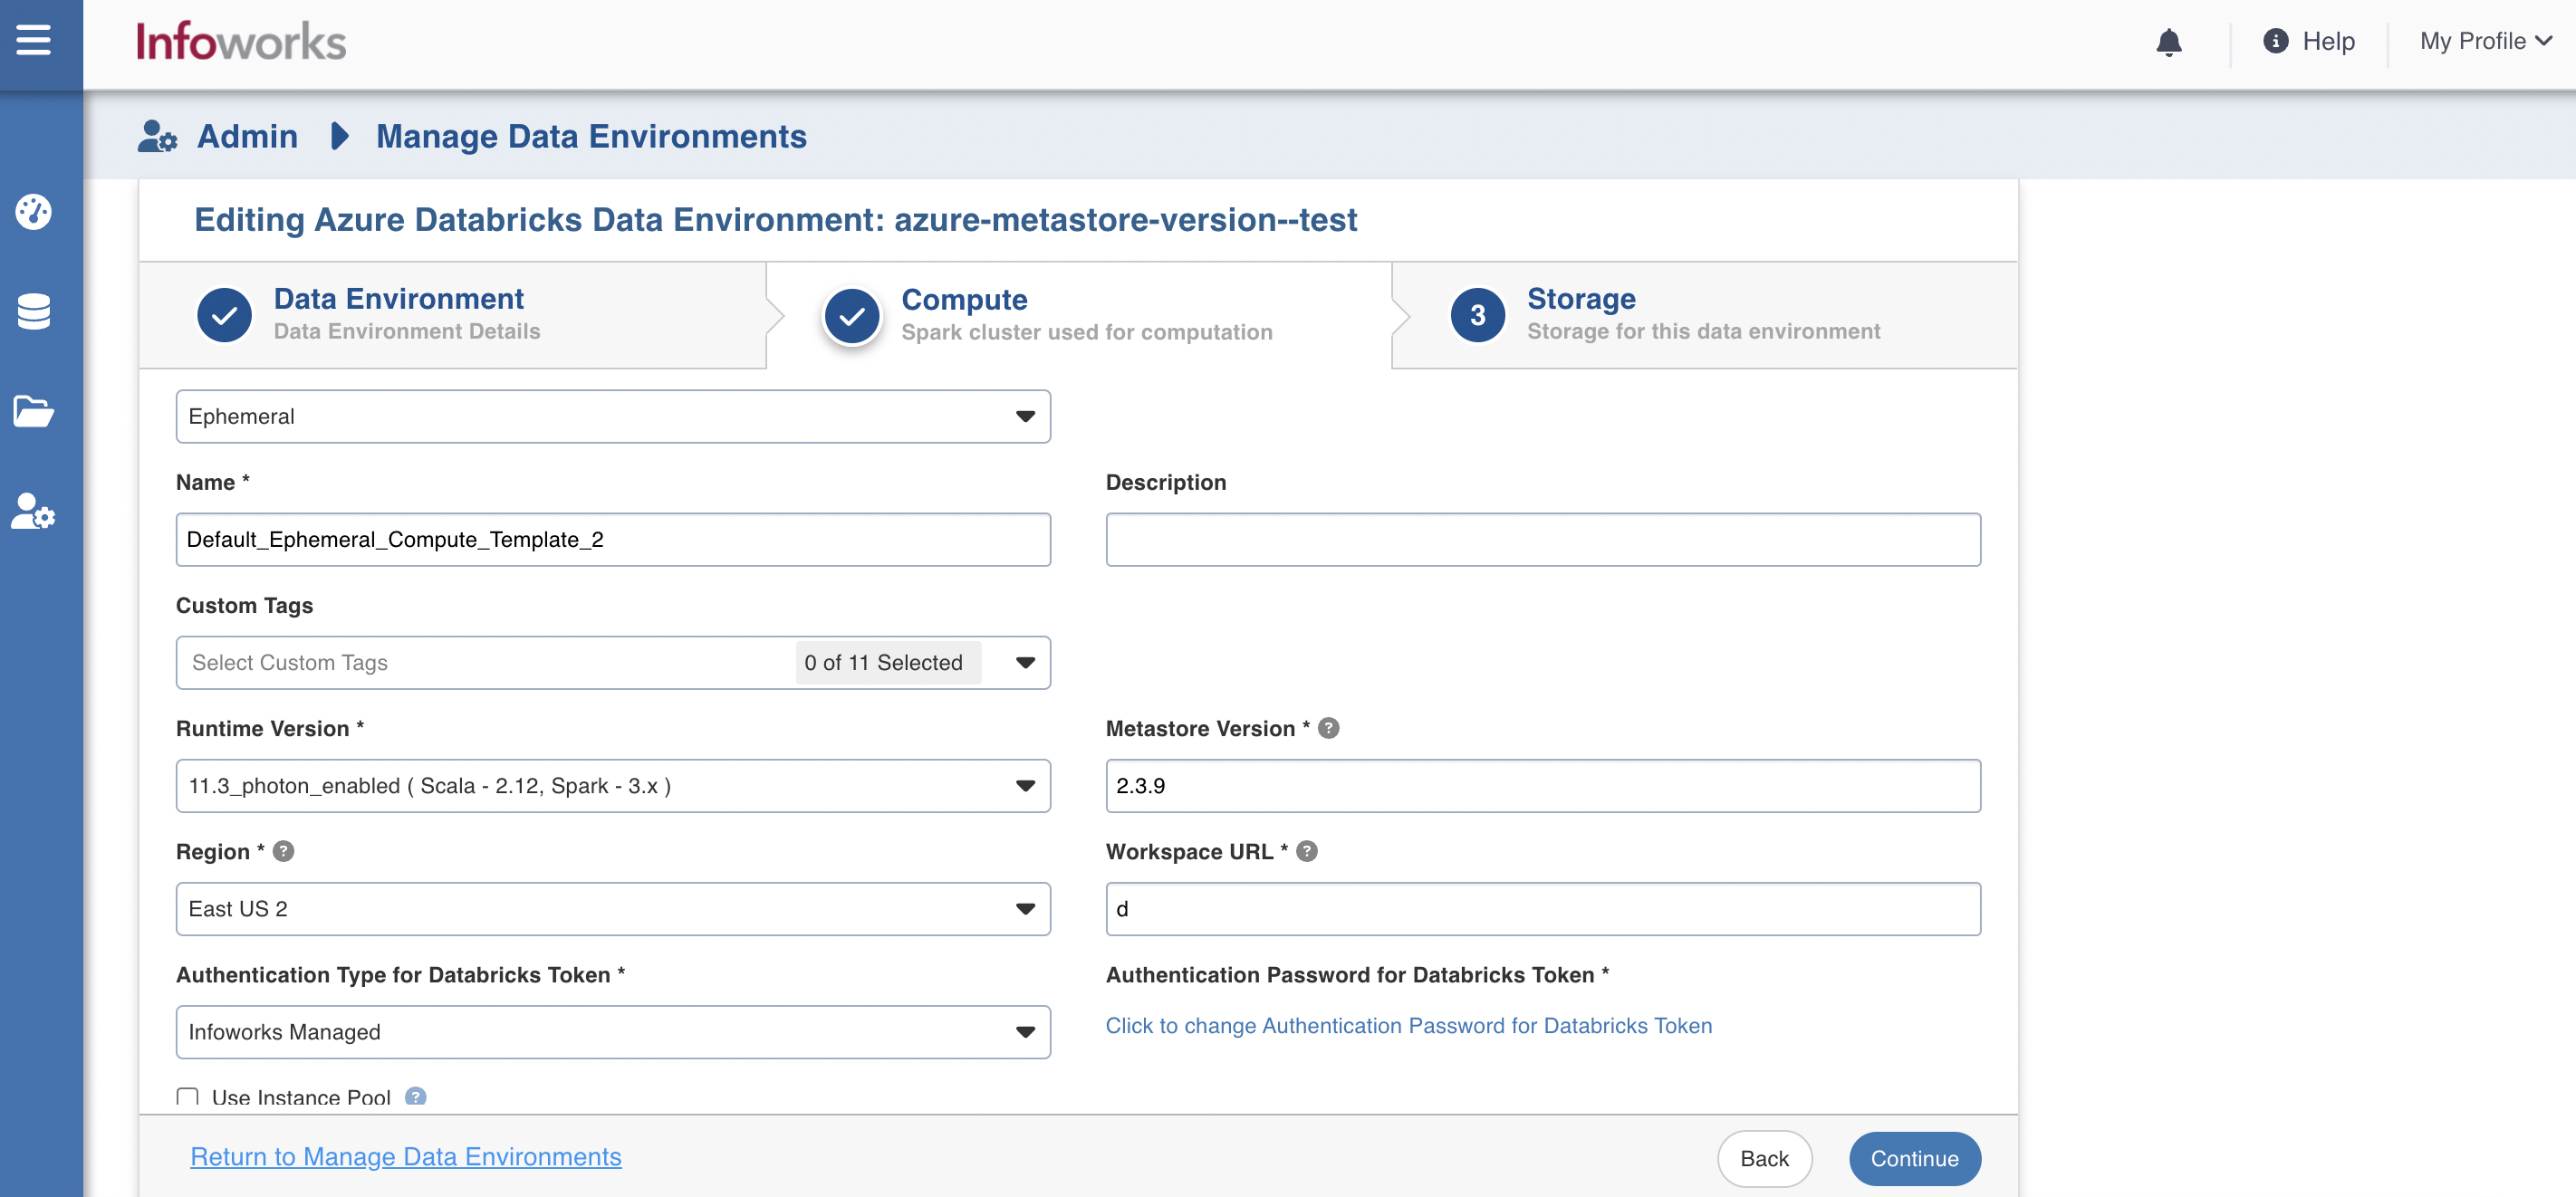Image resolution: width=2576 pixels, height=1197 pixels.
Task: Click Return to Manage Data Environments link
Action: (x=406, y=1156)
